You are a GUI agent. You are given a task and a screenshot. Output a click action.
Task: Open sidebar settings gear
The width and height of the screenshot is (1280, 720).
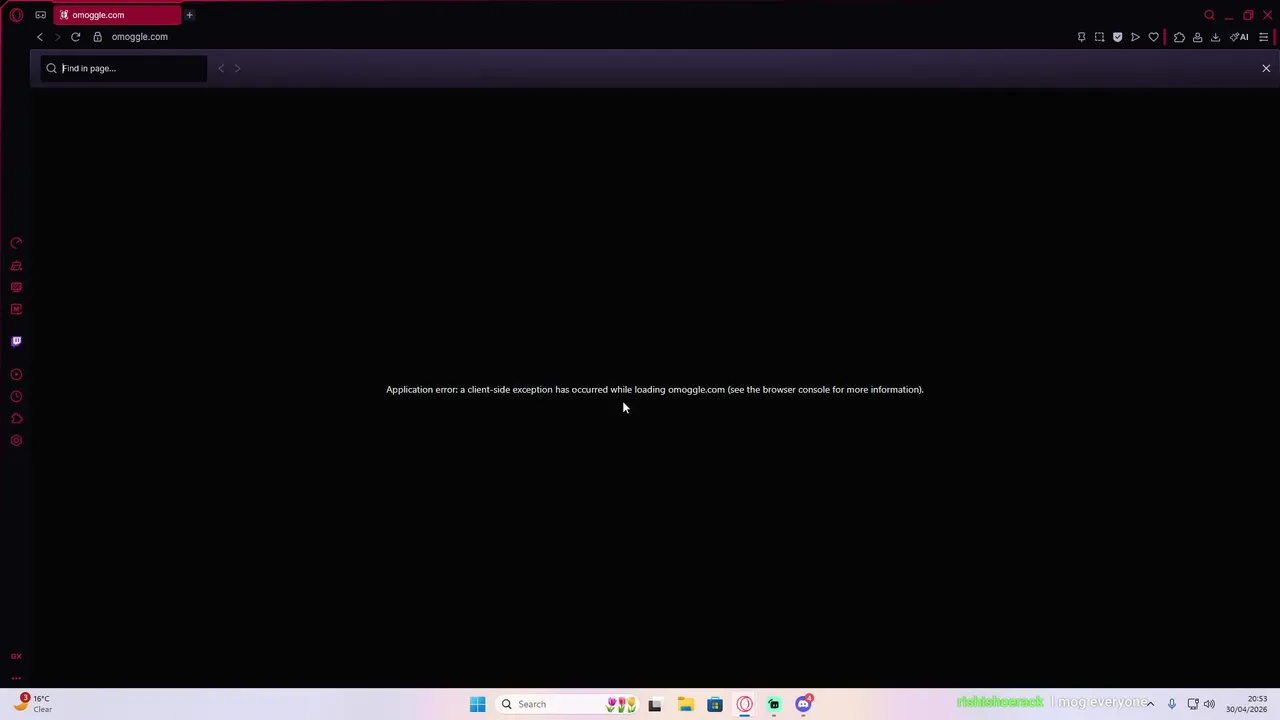point(16,440)
